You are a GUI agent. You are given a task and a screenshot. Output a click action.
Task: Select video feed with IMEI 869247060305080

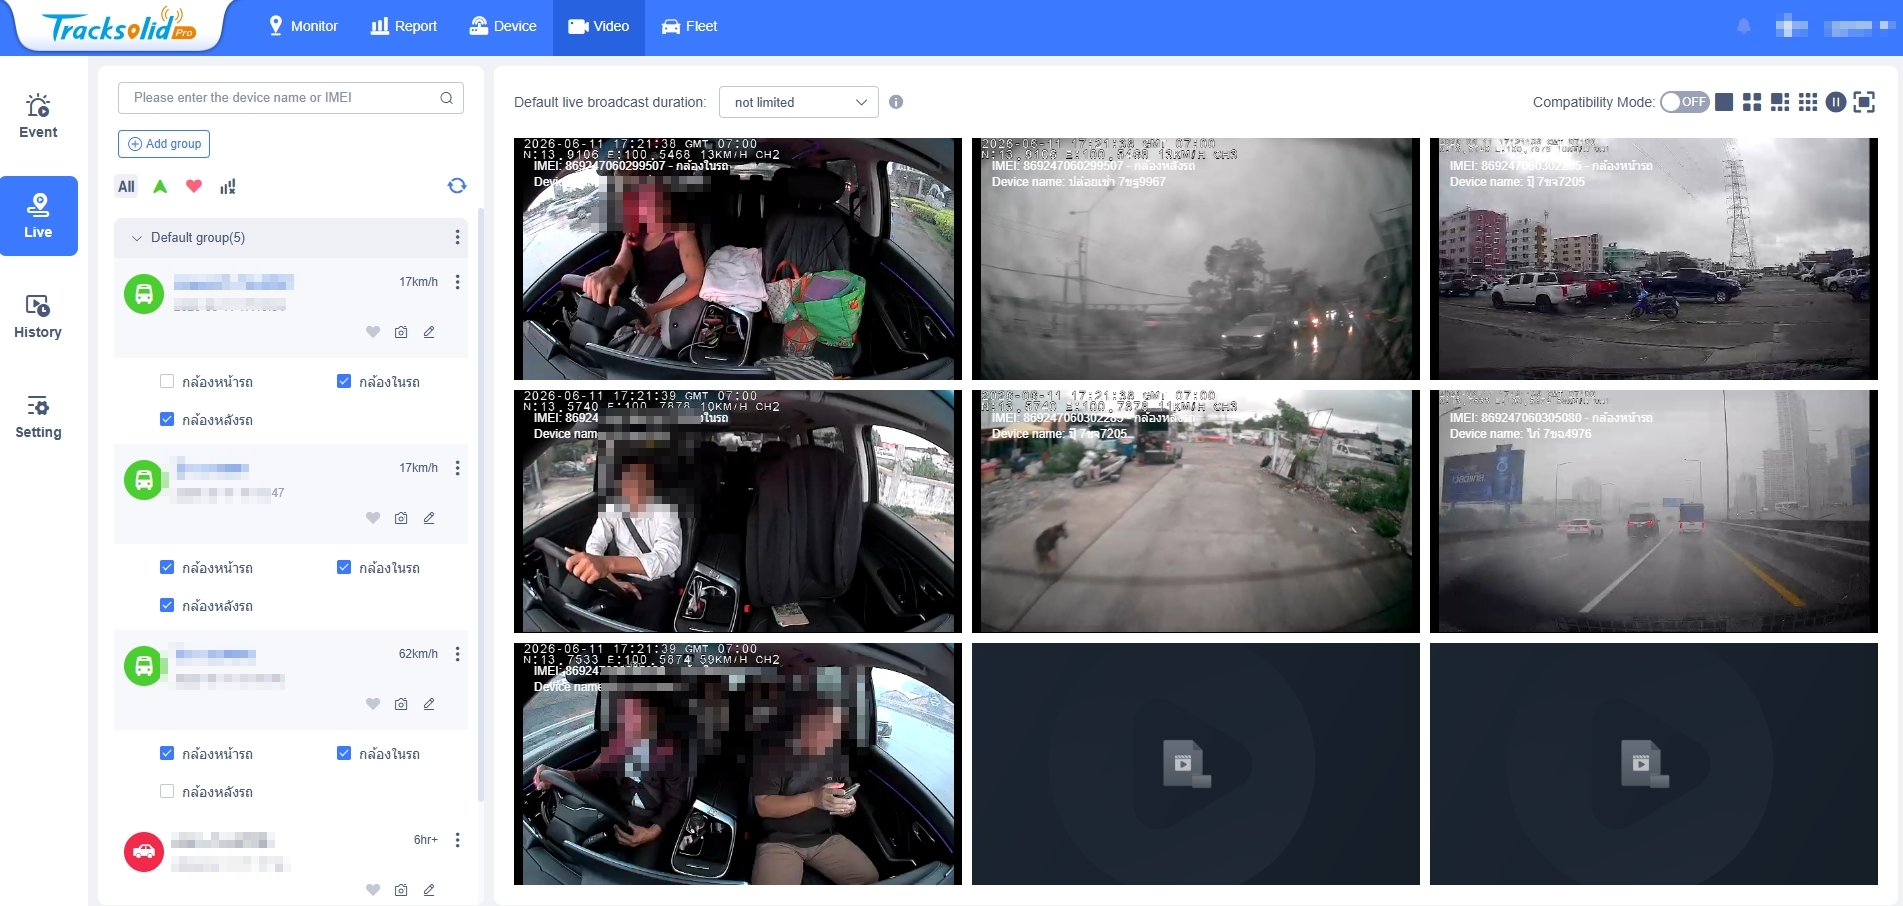click(1654, 511)
